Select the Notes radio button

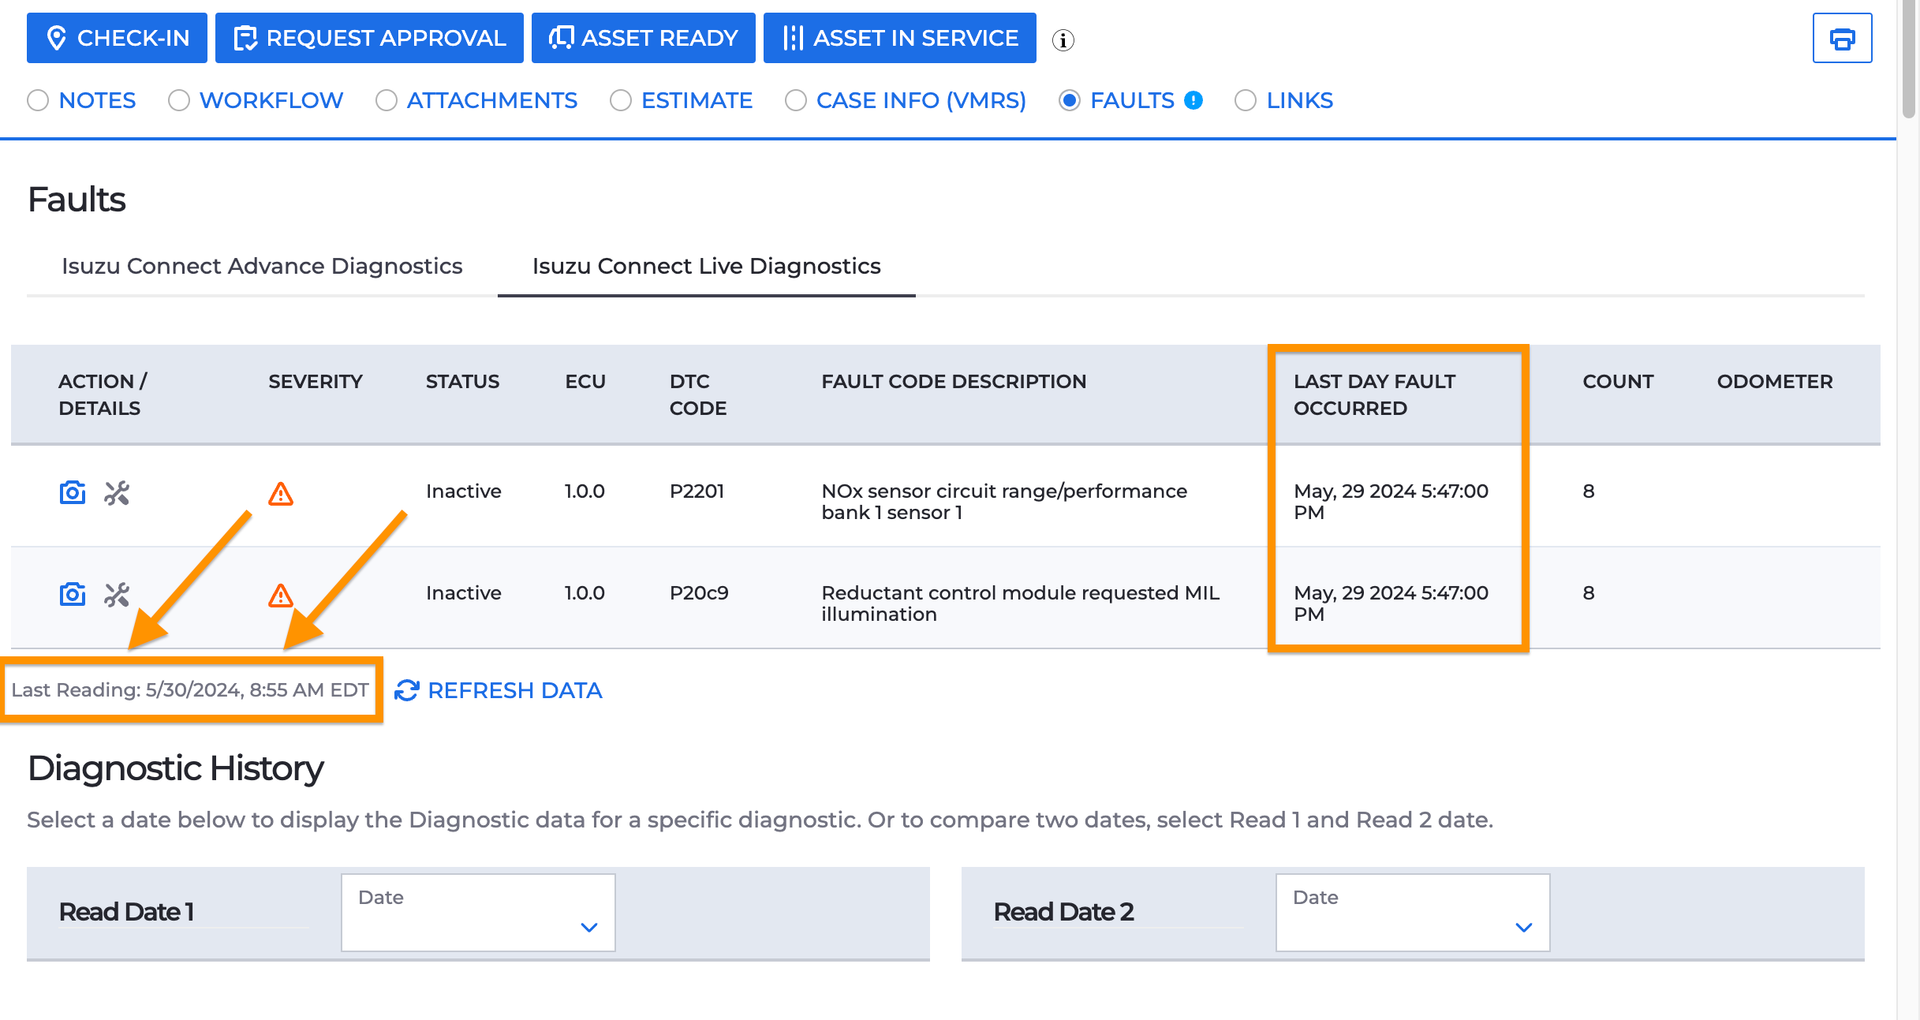click(x=38, y=100)
